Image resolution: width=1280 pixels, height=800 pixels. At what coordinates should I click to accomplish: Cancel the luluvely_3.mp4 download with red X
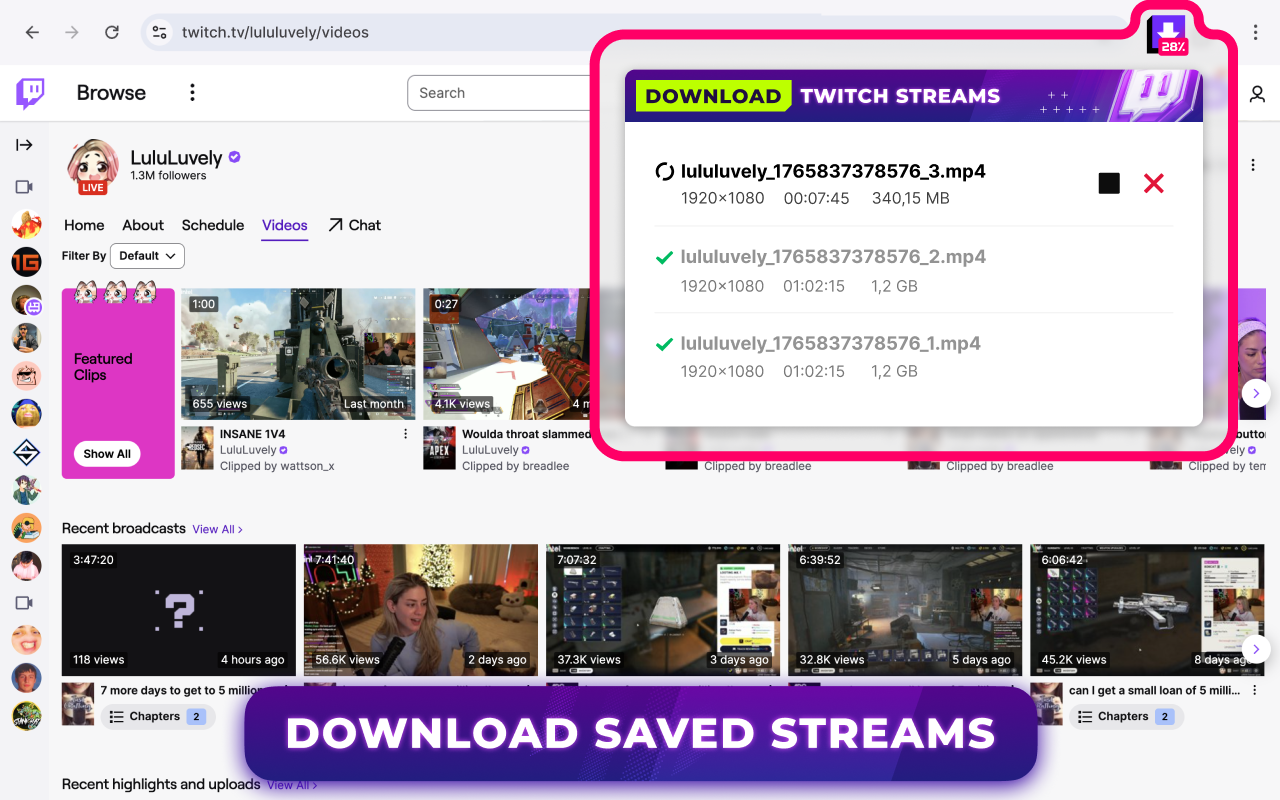pyautogui.click(x=1154, y=183)
